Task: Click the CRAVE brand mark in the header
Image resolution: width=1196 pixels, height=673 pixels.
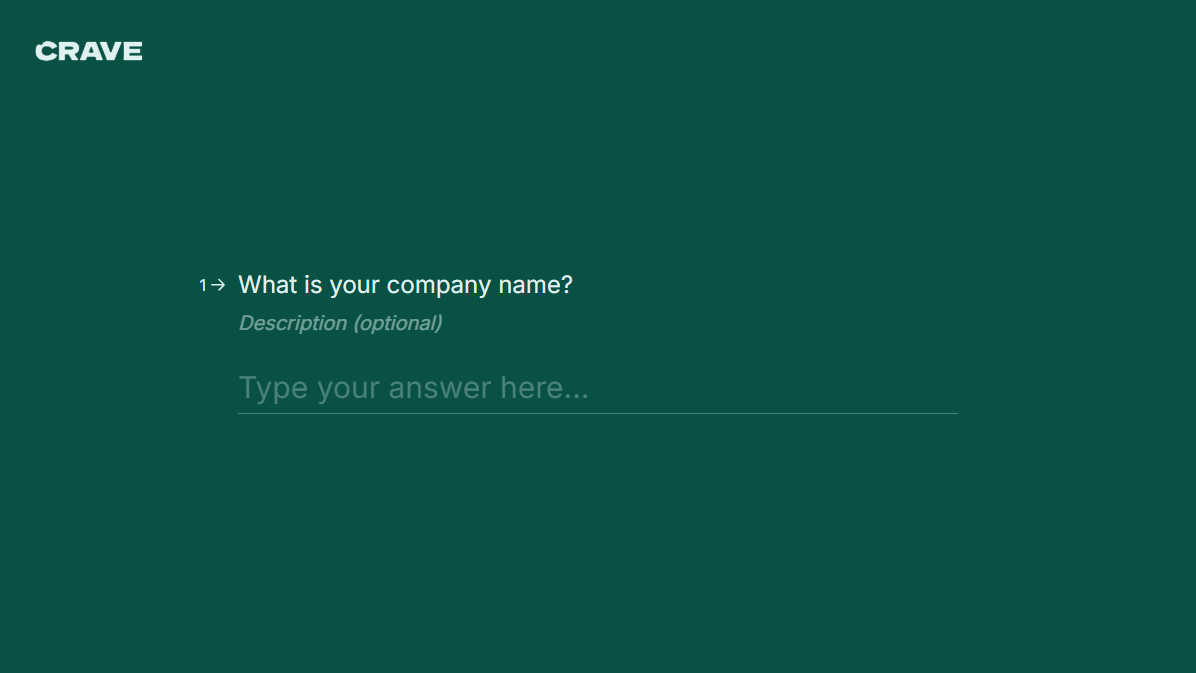Action: click(x=88, y=50)
